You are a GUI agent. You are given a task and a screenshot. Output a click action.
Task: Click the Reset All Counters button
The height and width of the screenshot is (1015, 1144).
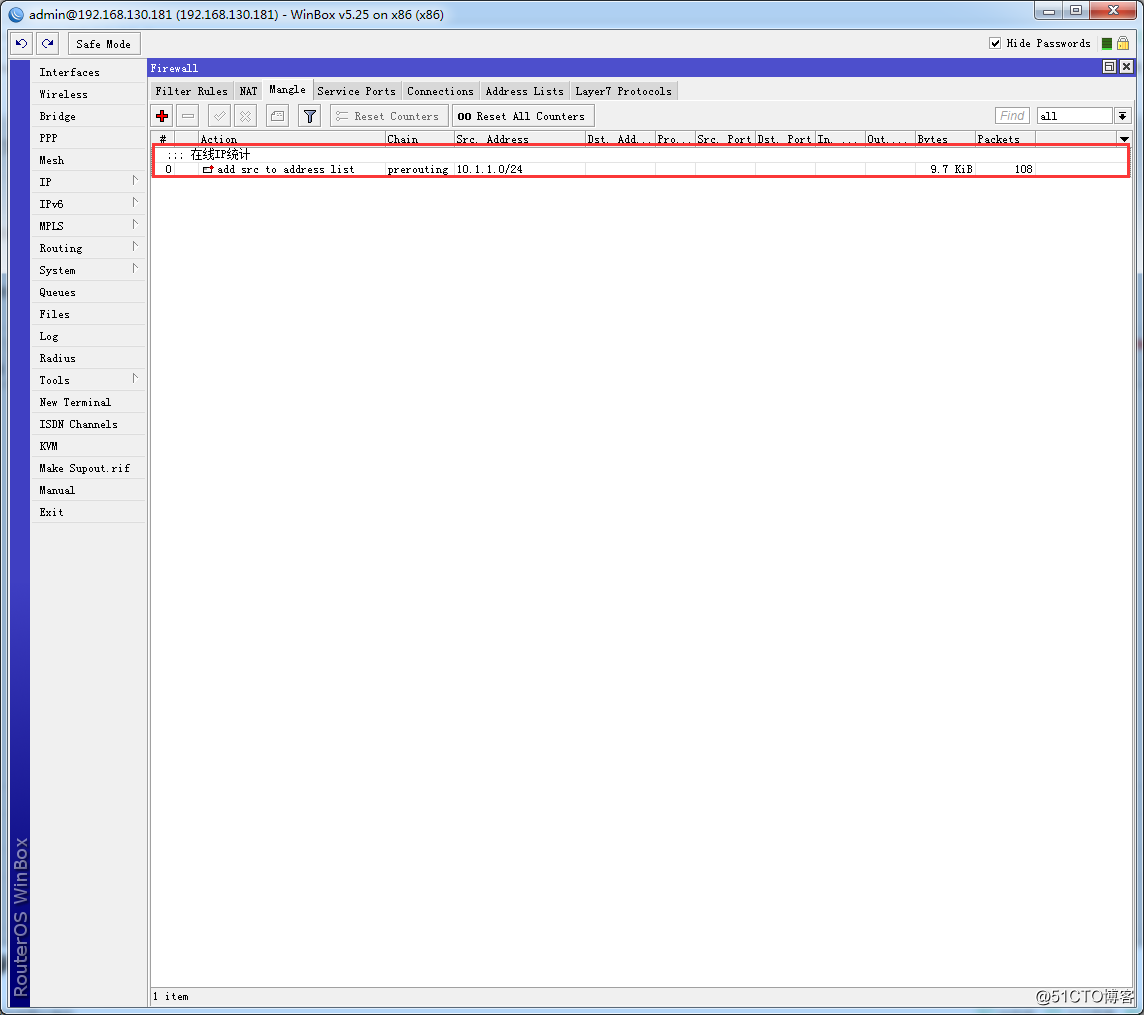coord(522,116)
